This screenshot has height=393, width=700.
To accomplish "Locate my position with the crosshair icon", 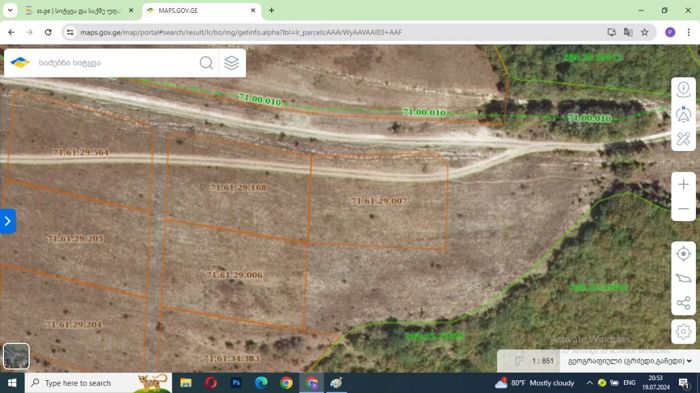I will (683, 254).
